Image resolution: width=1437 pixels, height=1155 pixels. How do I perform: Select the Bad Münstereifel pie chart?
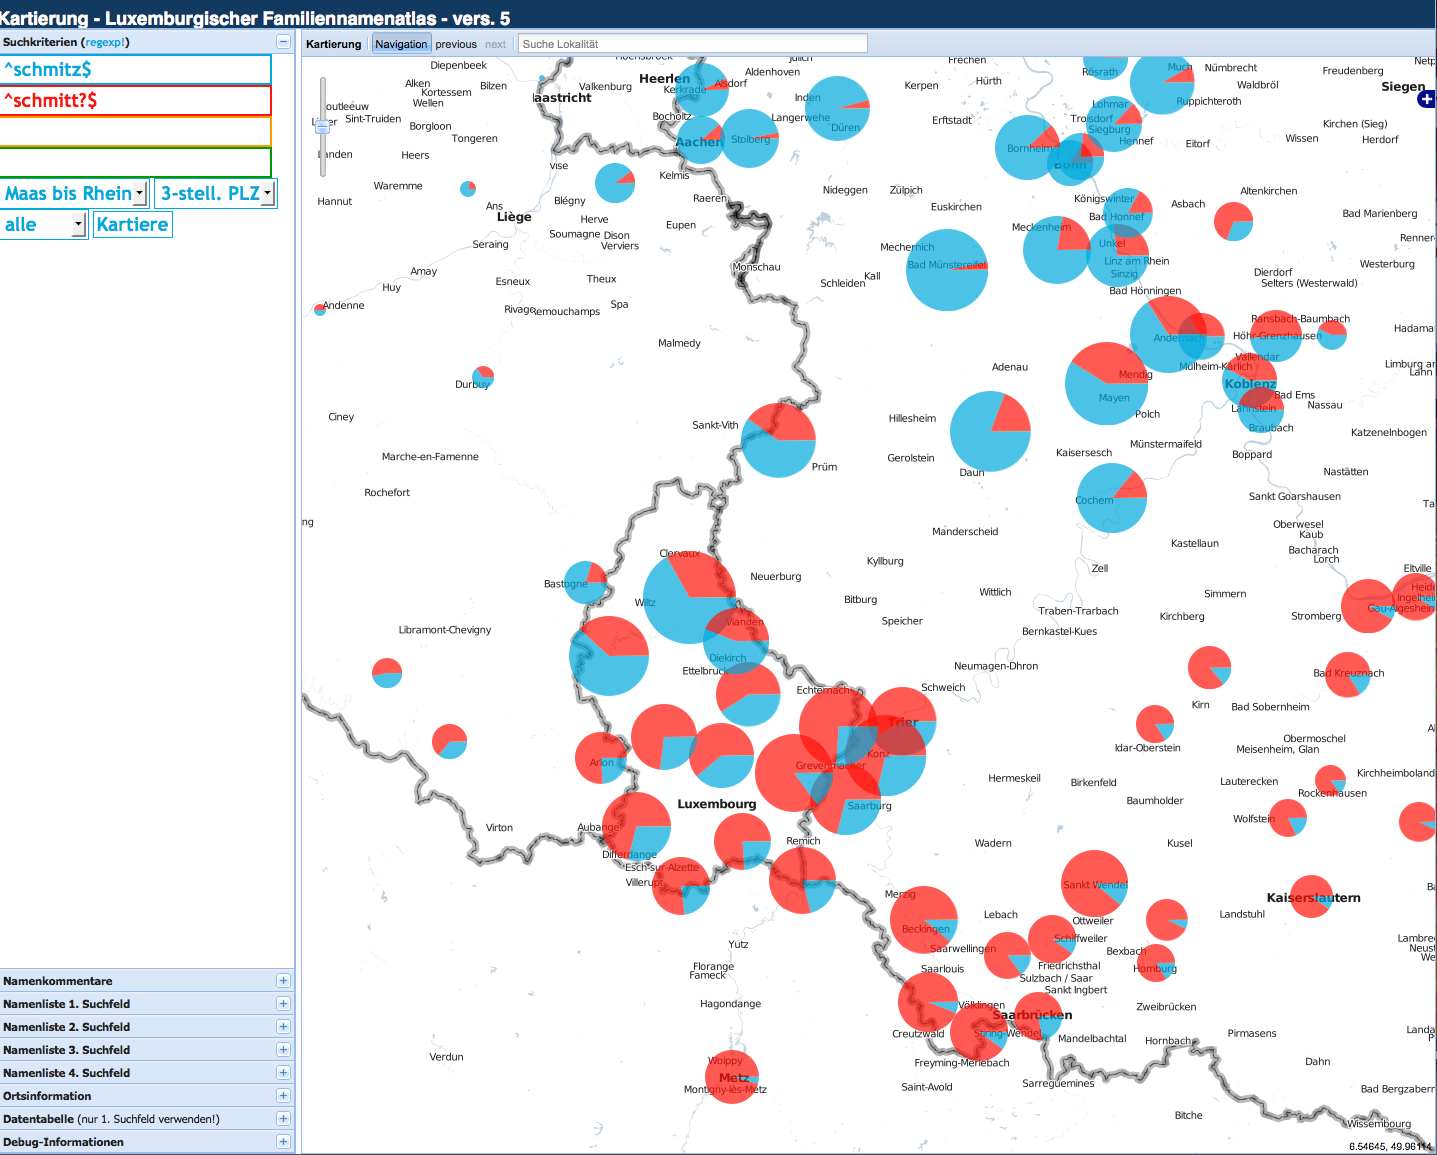coord(946,270)
